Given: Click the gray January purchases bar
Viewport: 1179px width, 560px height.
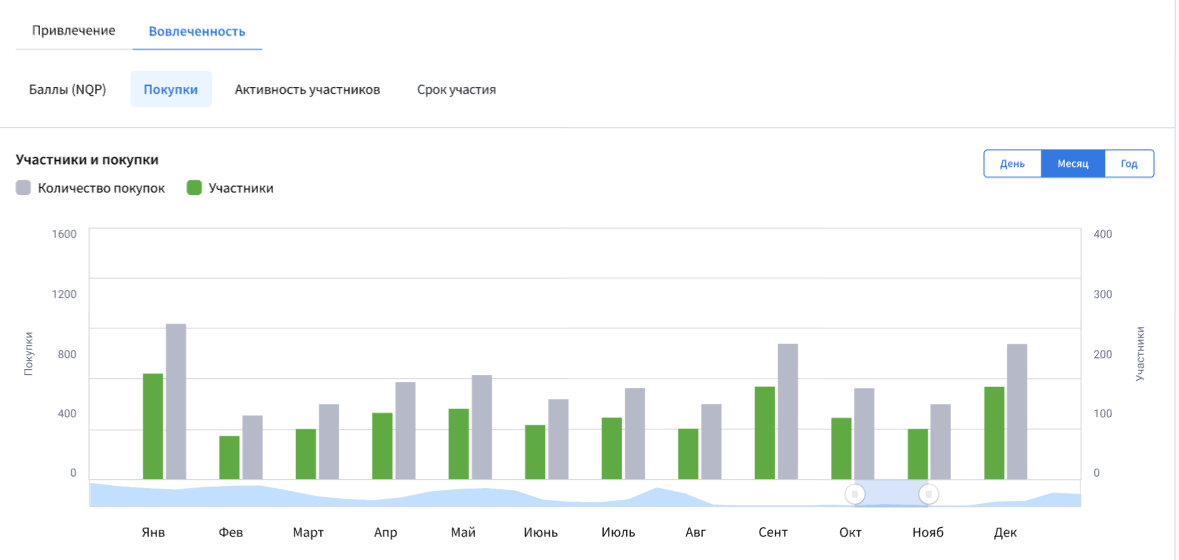Looking at the screenshot, I should coord(176,401).
